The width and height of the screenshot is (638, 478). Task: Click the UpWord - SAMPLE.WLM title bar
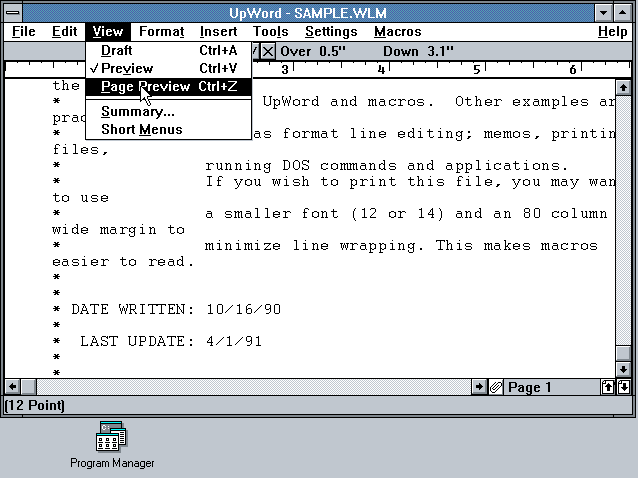(308, 13)
